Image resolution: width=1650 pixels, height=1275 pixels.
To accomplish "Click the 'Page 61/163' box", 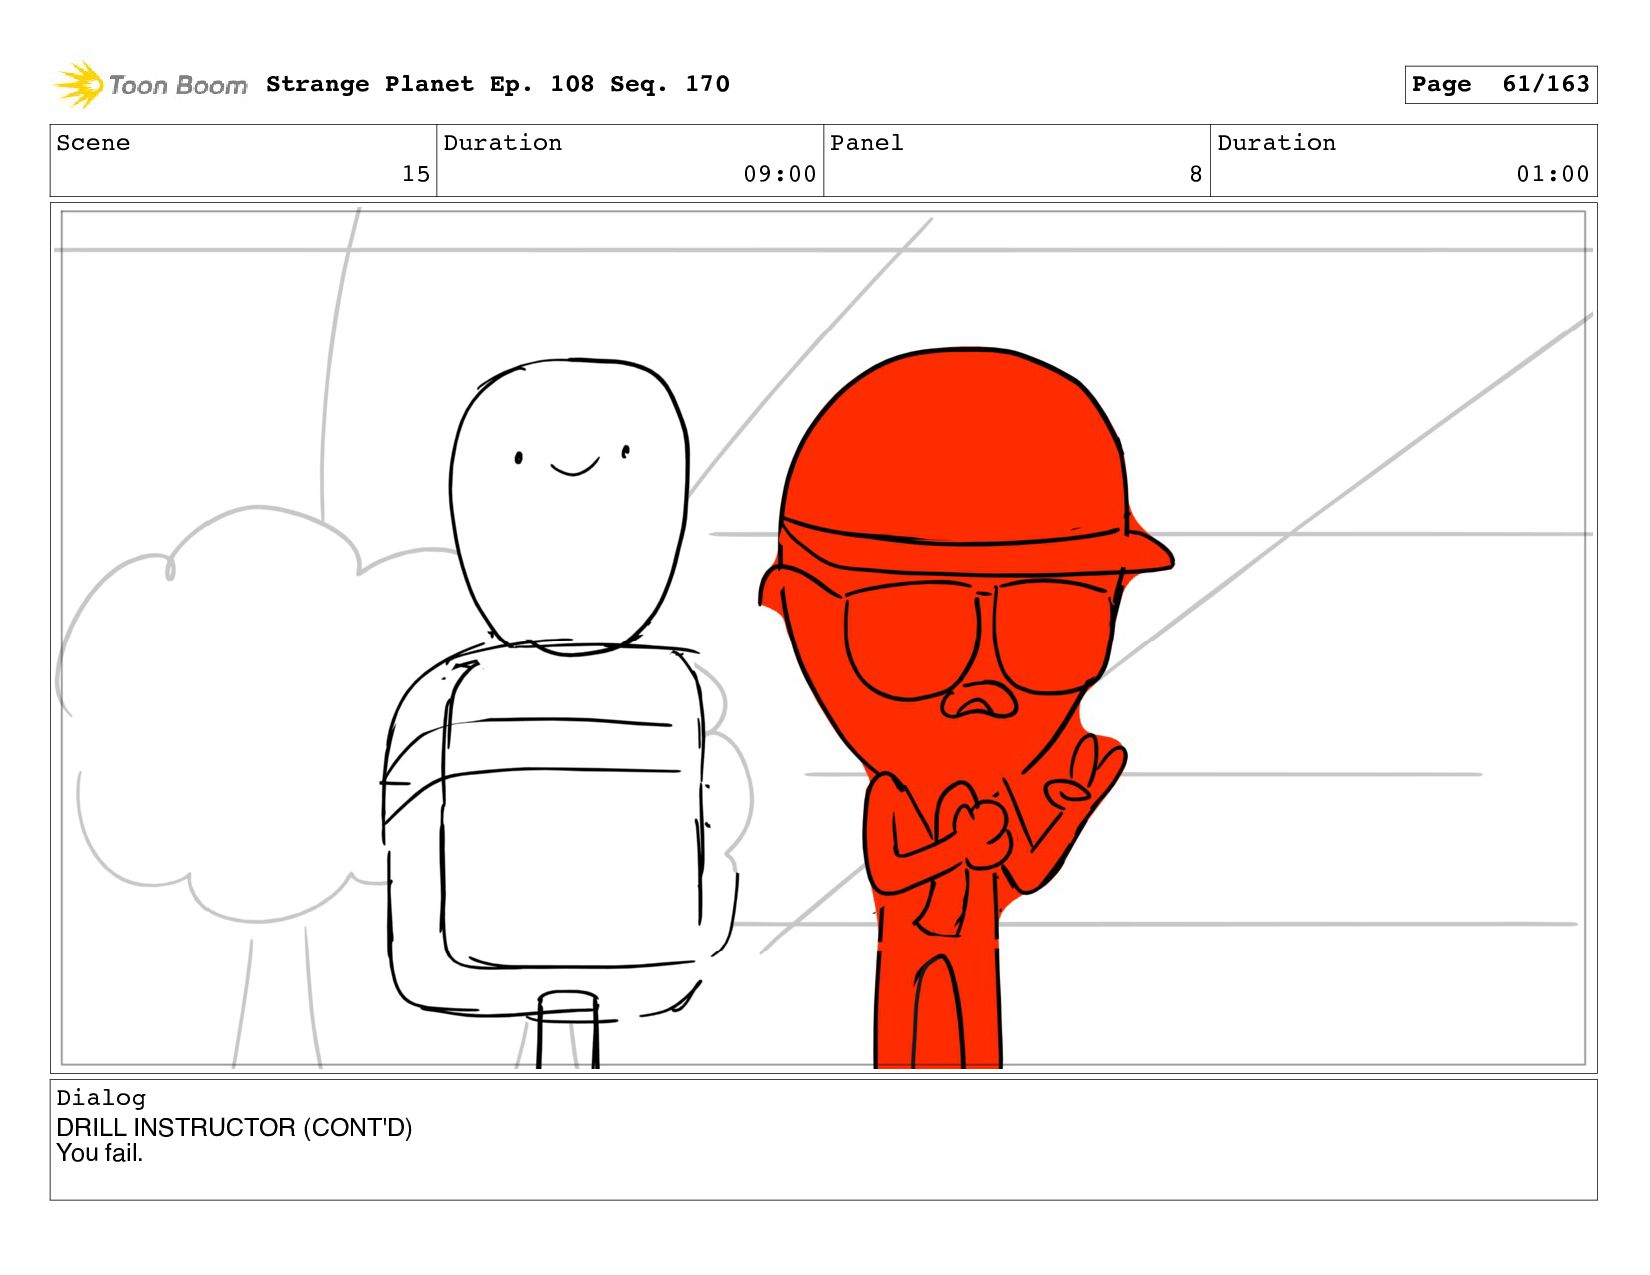I will (x=1500, y=84).
